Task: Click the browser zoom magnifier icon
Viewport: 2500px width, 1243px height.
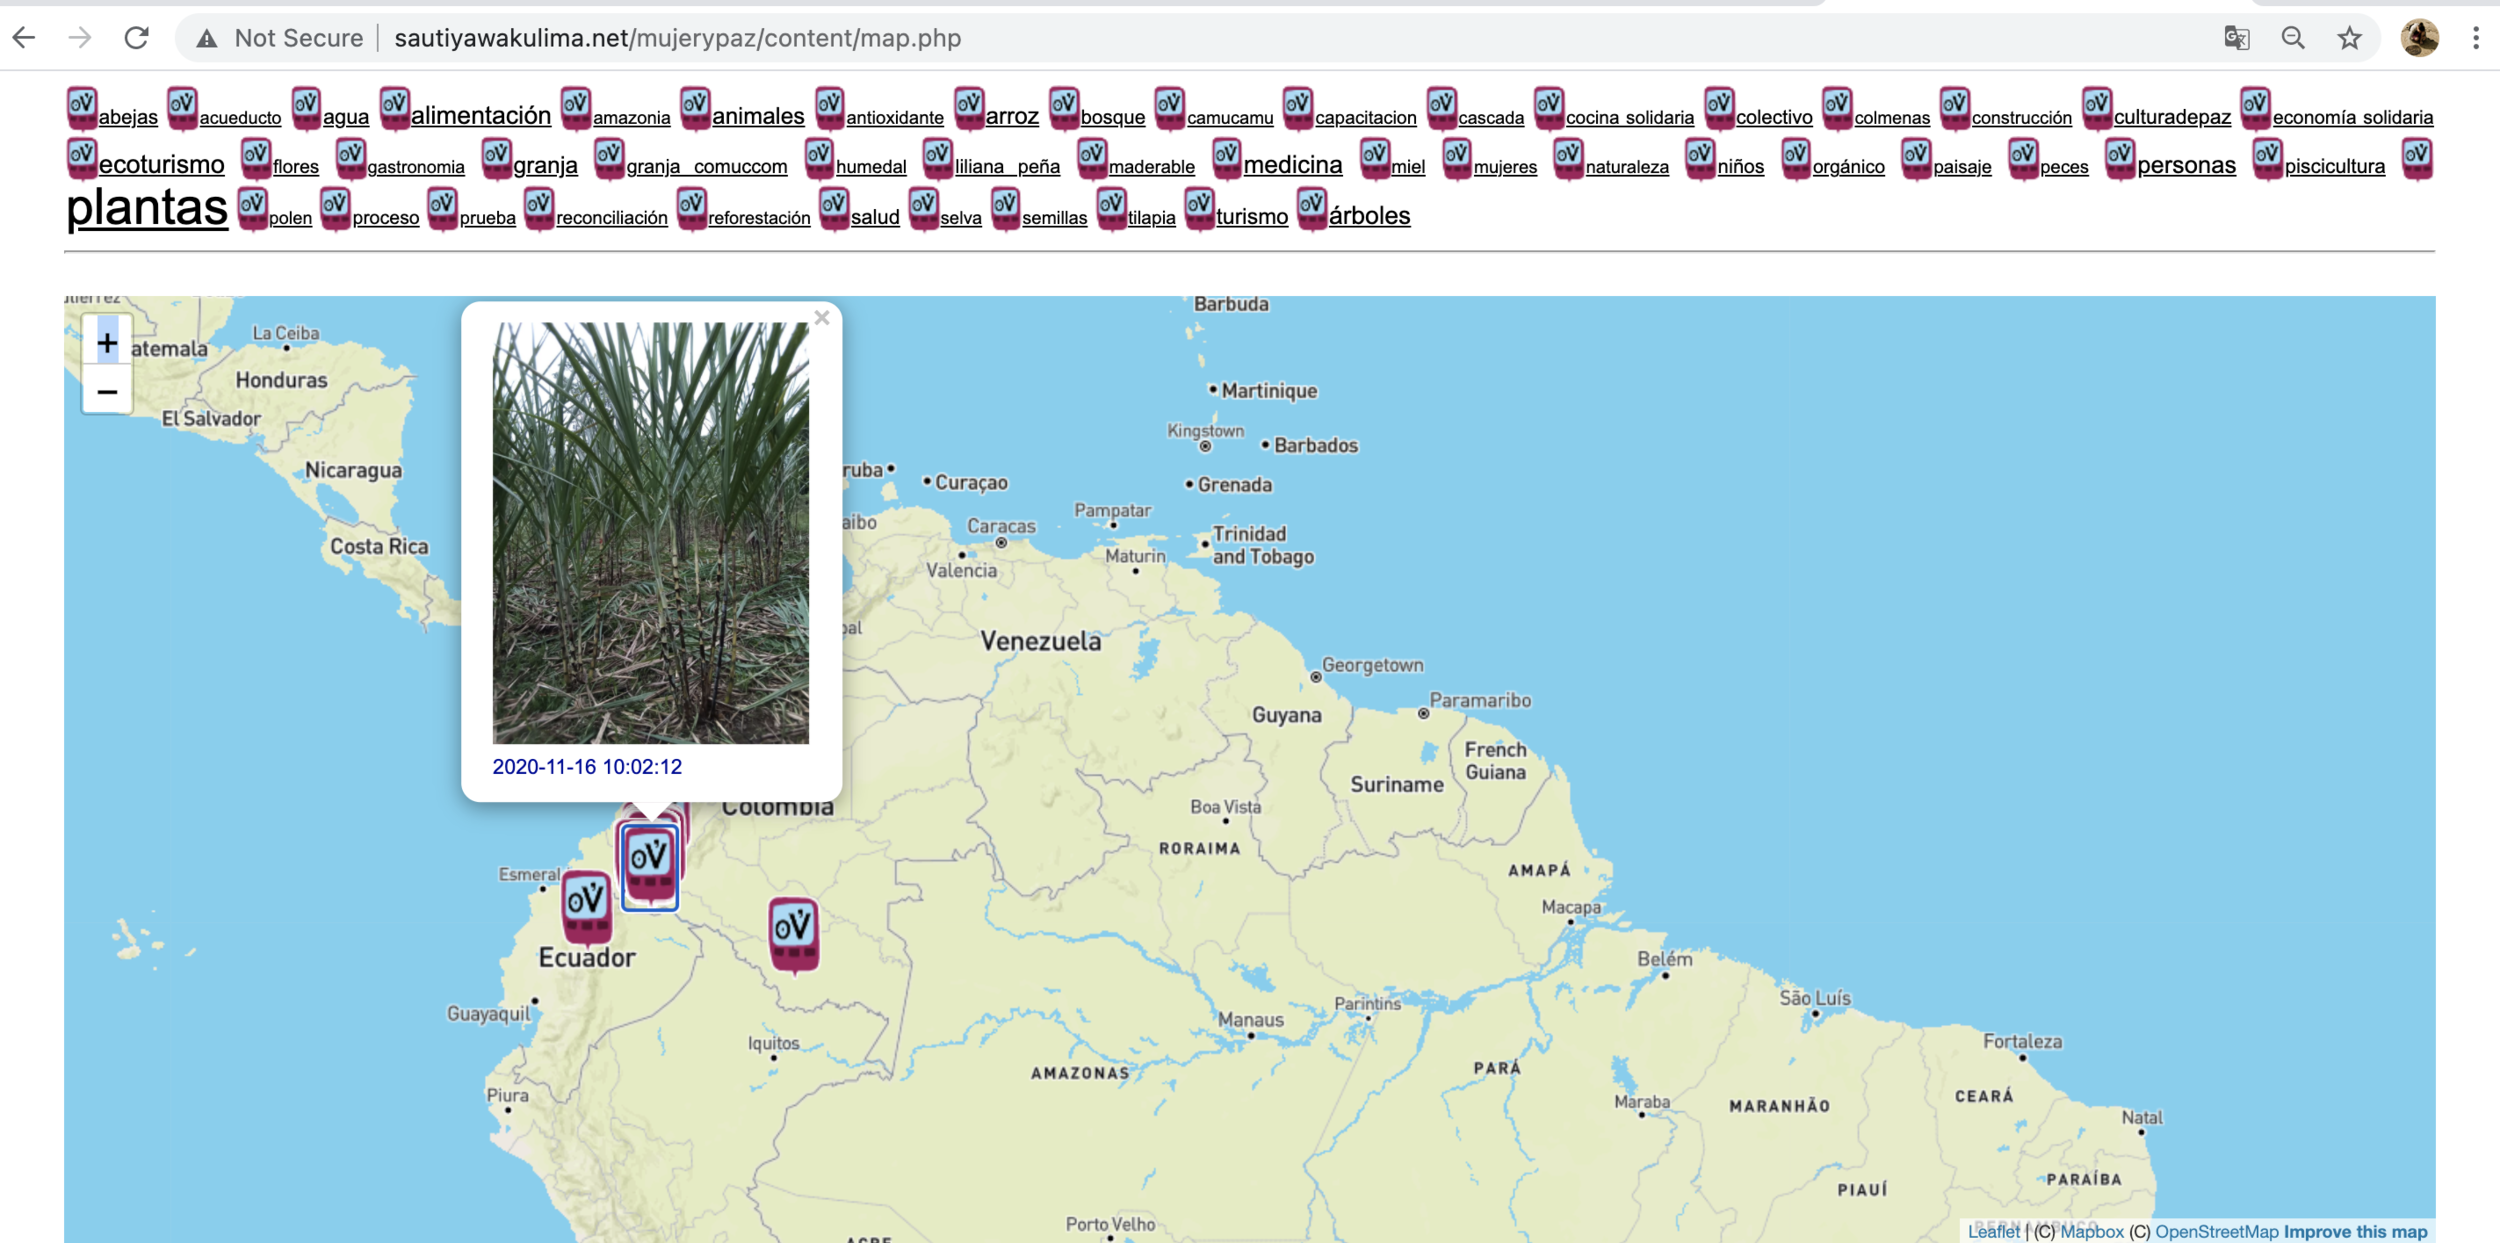Action: [x=2293, y=38]
